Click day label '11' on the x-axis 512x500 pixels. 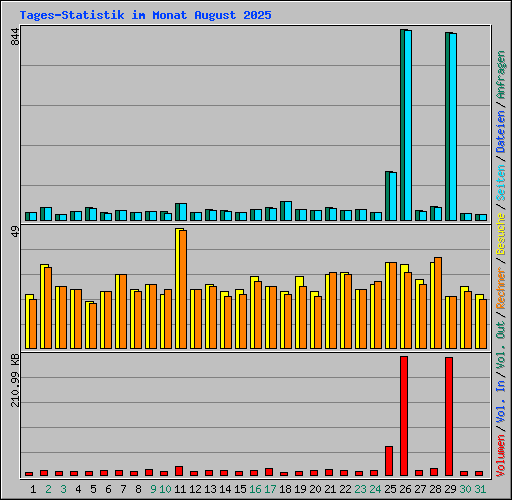point(180,489)
